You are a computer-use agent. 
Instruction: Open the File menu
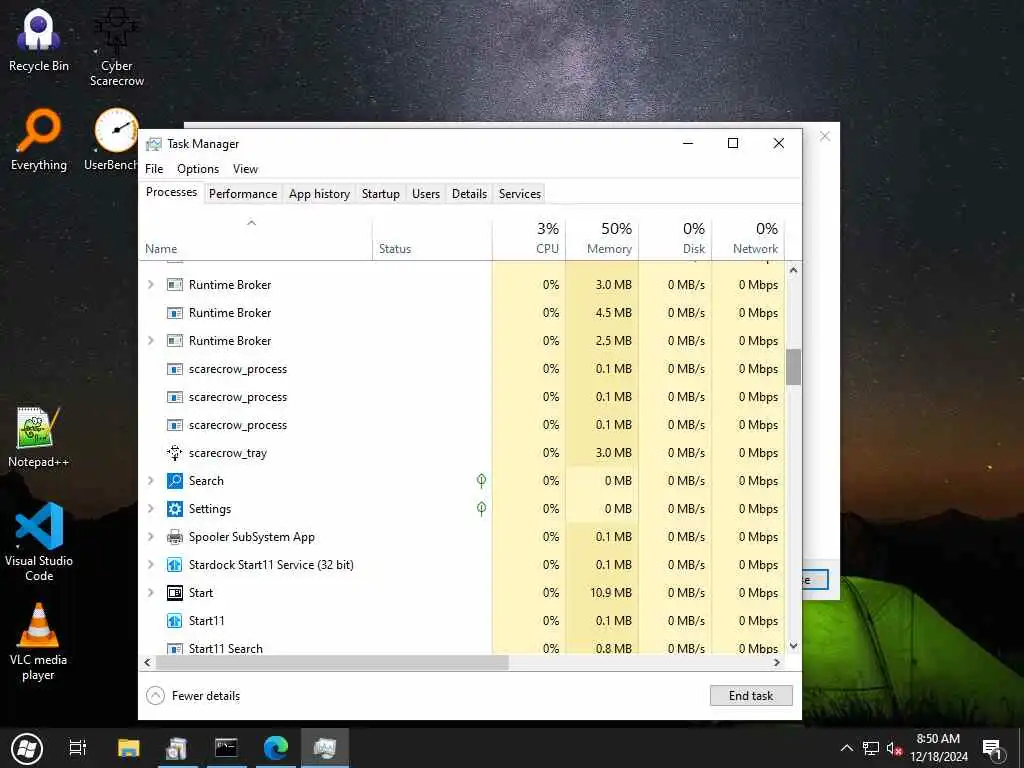[154, 169]
